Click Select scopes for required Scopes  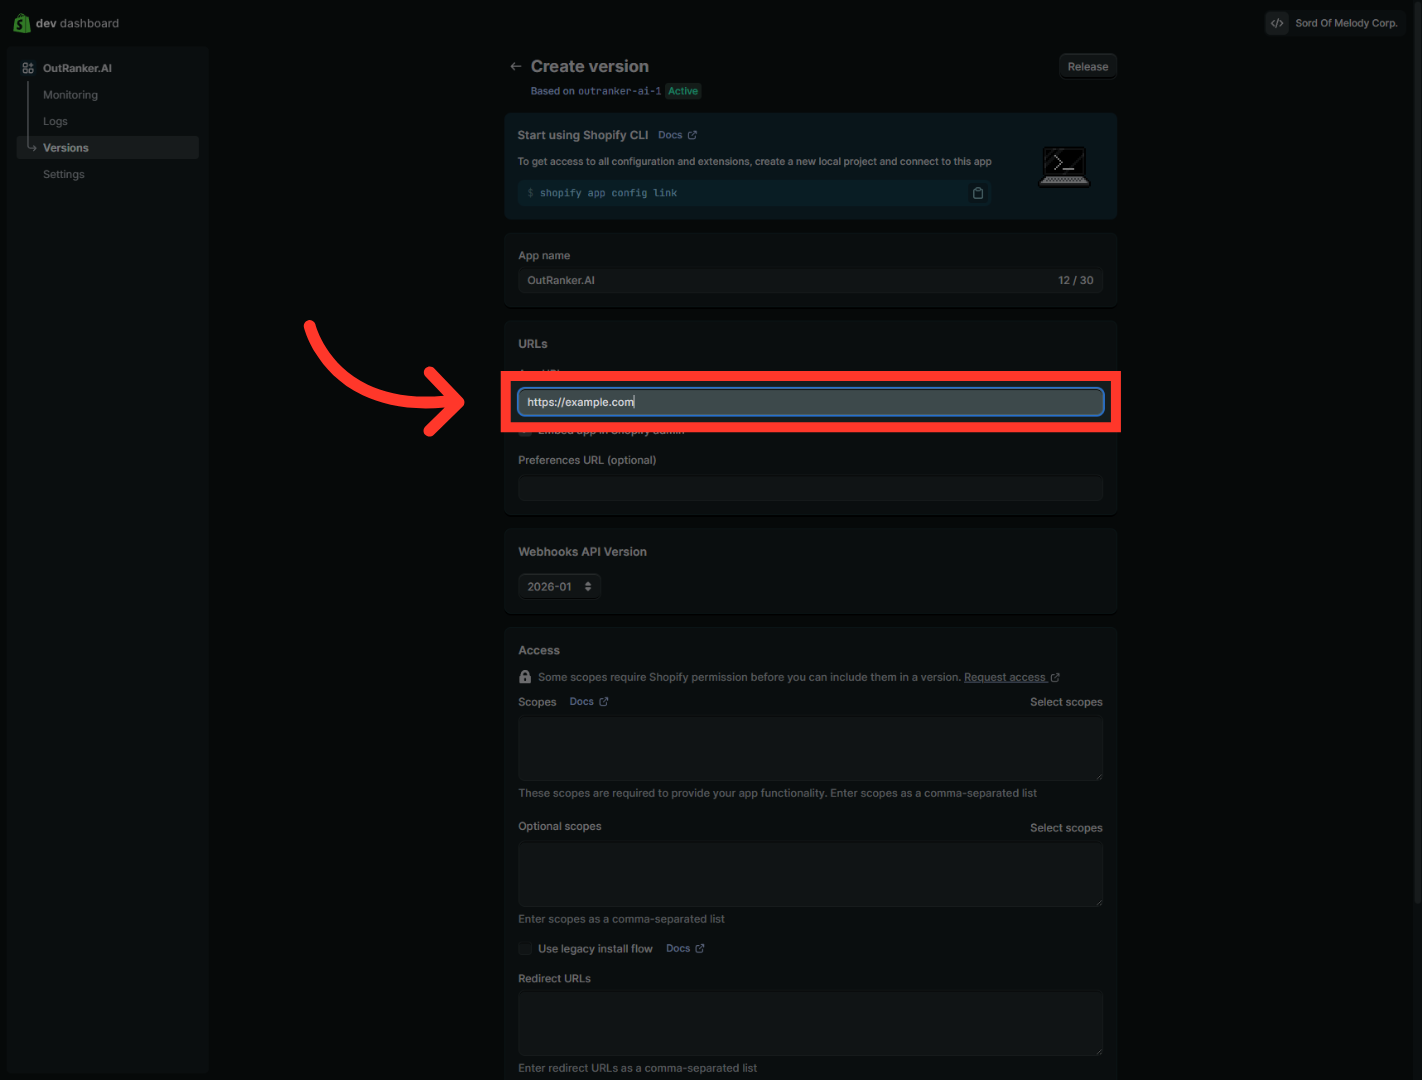point(1066,702)
